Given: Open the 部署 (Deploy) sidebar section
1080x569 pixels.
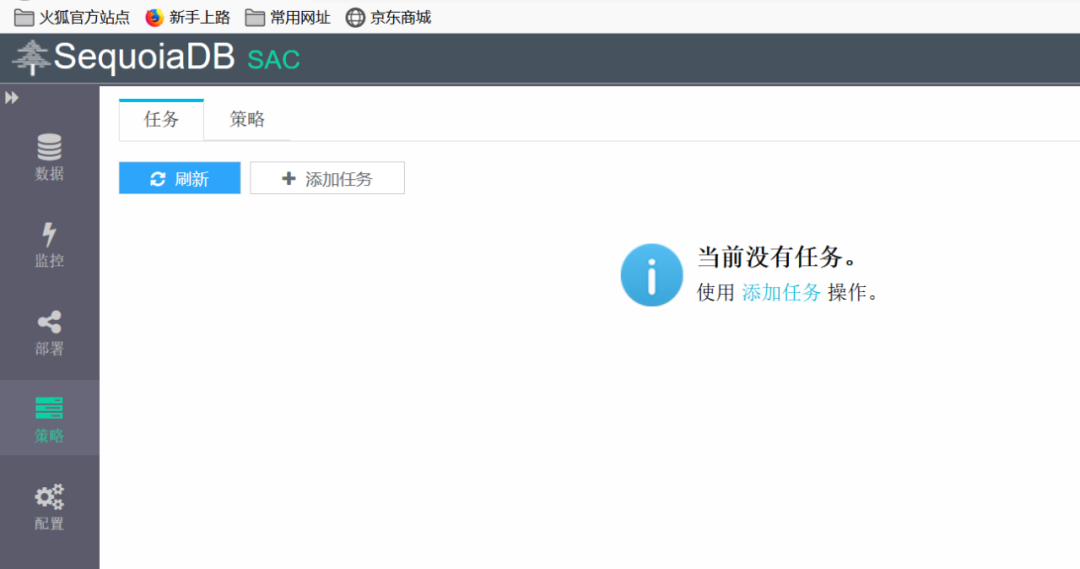Looking at the screenshot, I should [49, 333].
